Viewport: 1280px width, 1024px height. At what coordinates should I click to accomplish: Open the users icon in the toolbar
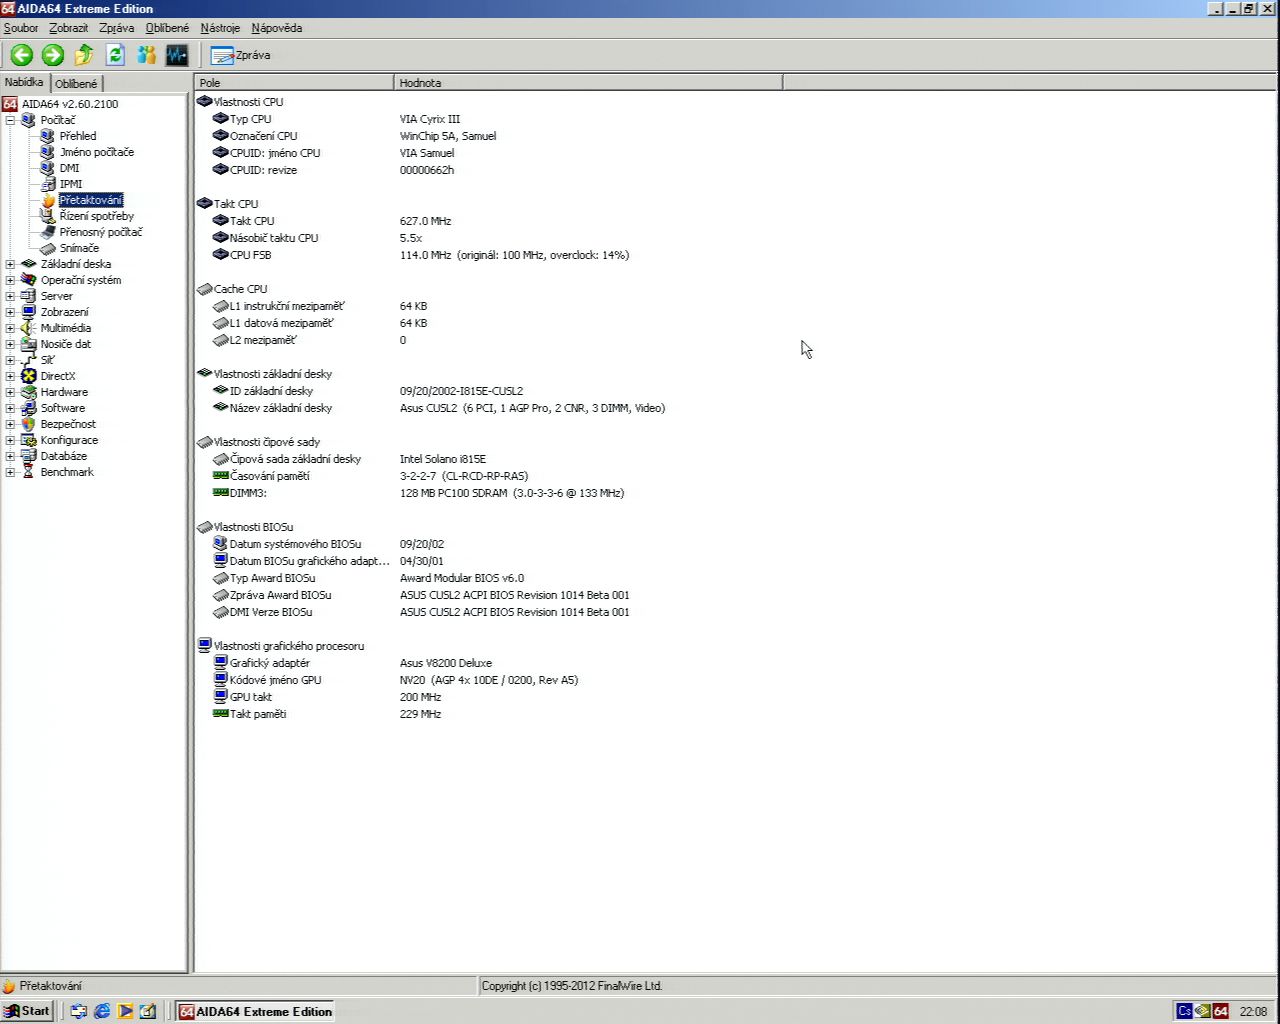(146, 55)
